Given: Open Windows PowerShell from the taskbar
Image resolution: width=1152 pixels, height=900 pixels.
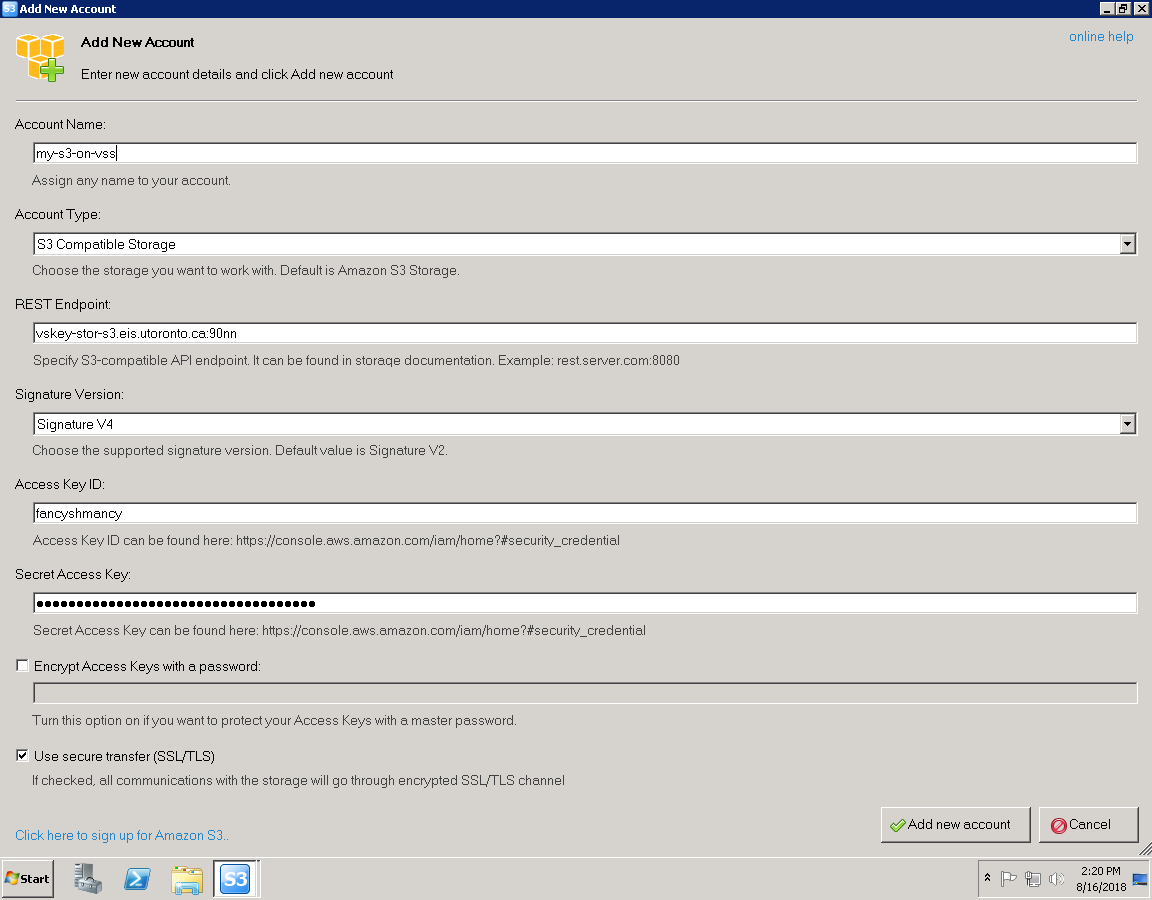Looking at the screenshot, I should (137, 878).
